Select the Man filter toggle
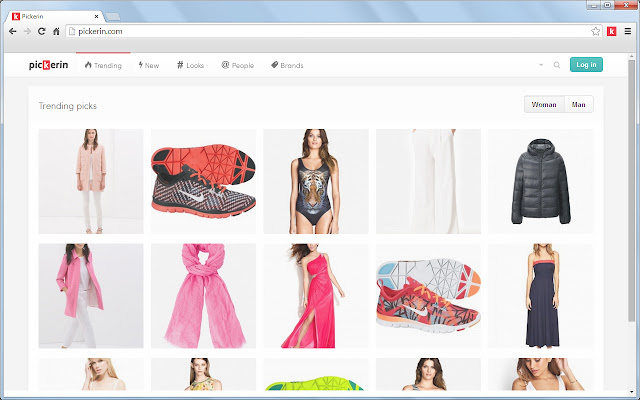The width and height of the screenshot is (640, 400). [579, 104]
